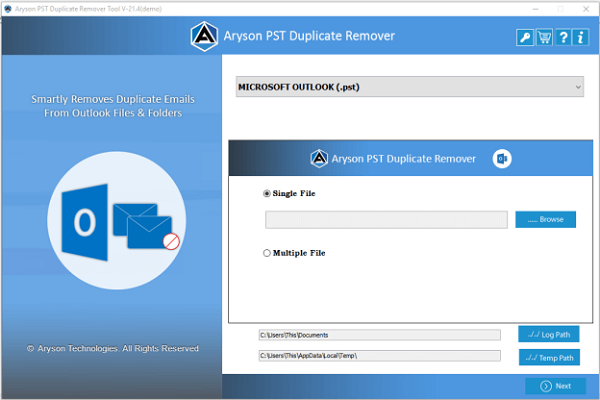The height and width of the screenshot is (400, 600).
Task: Click the Aryson logo in the header
Action: pos(204,36)
